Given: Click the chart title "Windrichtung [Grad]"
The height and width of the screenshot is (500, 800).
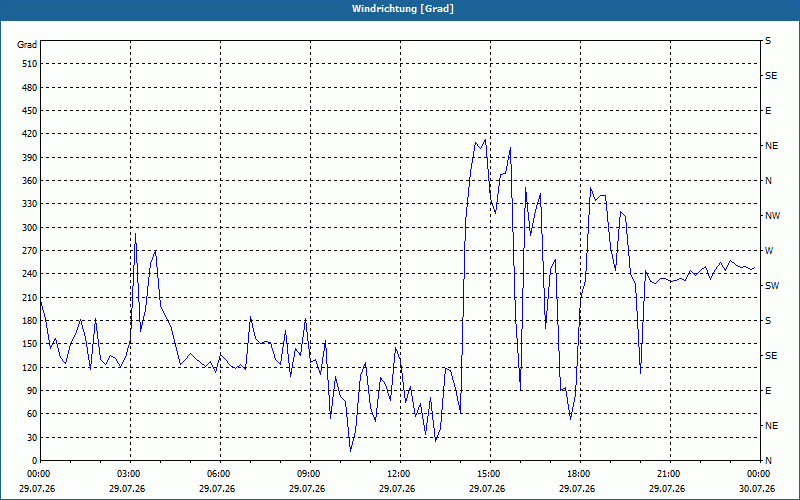Looking at the screenshot, I should (403, 9).
